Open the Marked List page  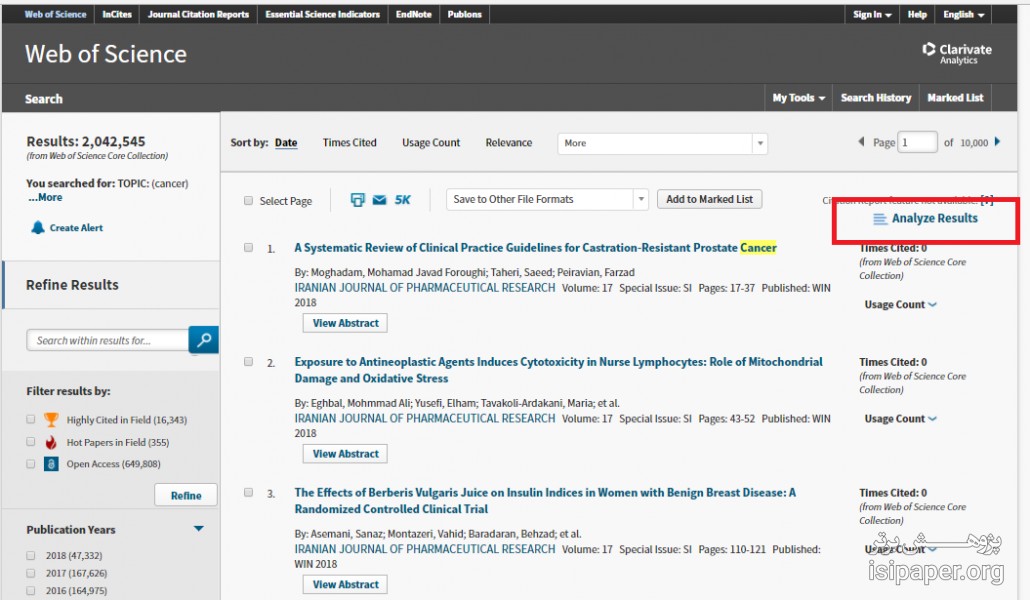tap(955, 98)
